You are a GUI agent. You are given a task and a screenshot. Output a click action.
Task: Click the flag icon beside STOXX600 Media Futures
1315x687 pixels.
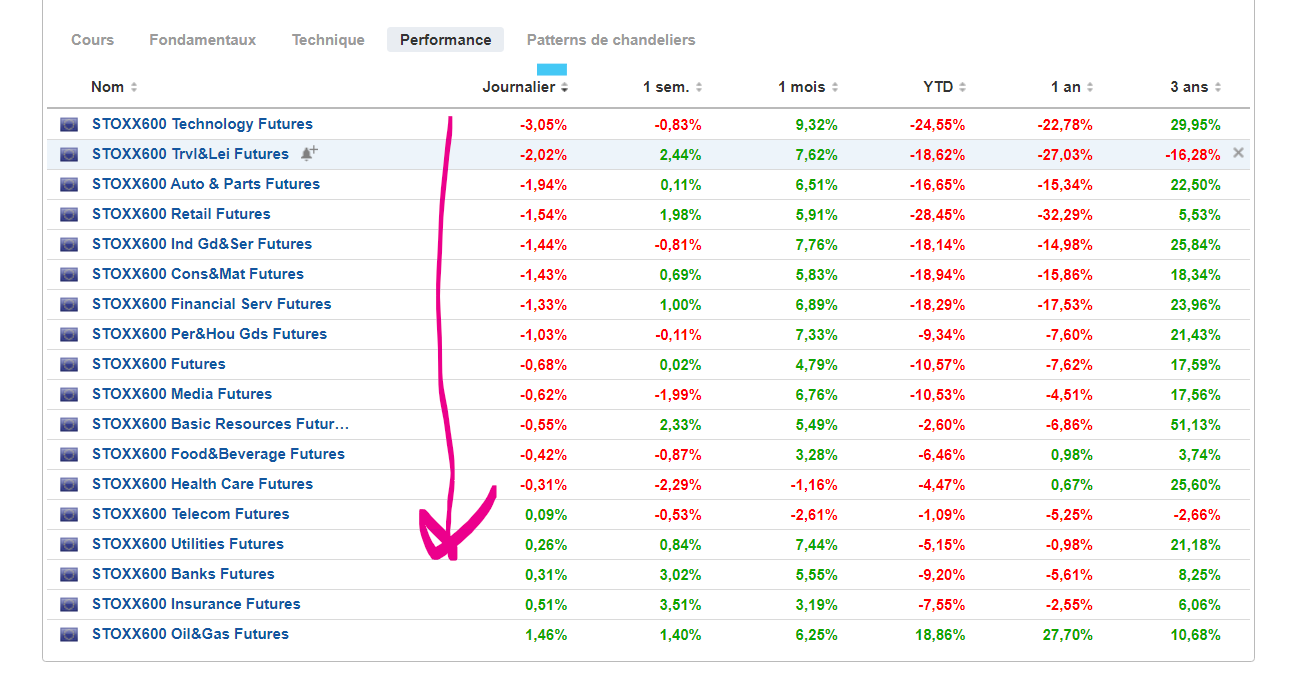(69, 395)
